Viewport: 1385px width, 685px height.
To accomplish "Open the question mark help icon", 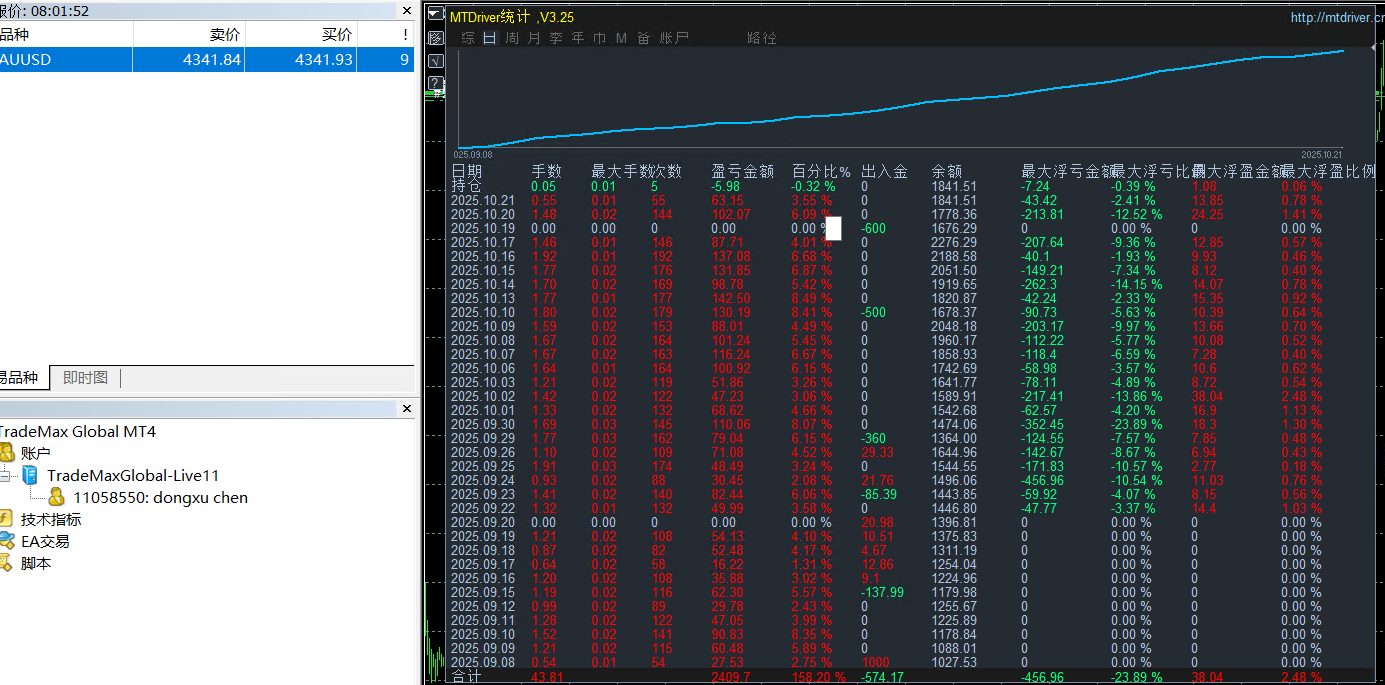I will click(435, 83).
